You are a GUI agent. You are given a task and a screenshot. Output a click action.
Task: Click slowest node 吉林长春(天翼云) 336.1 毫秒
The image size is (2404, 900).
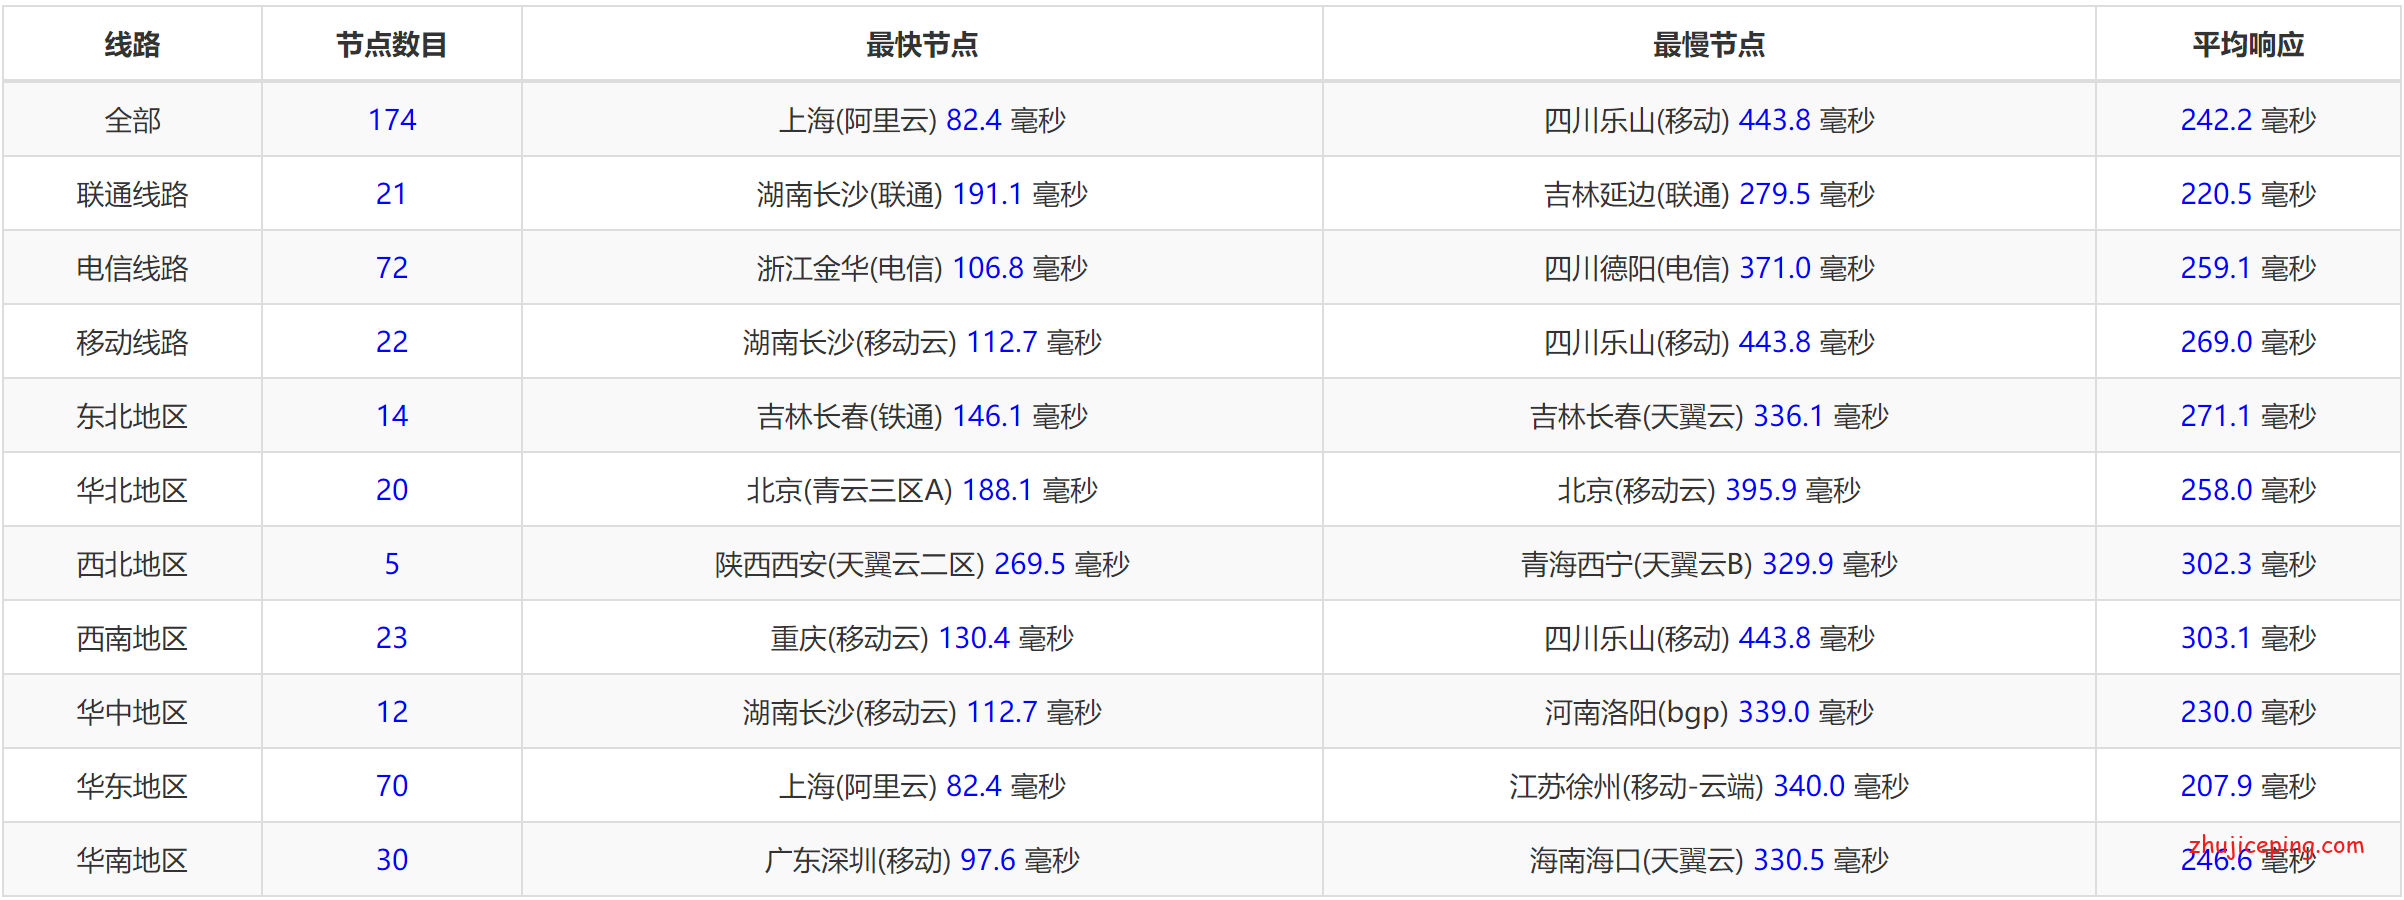1709,416
